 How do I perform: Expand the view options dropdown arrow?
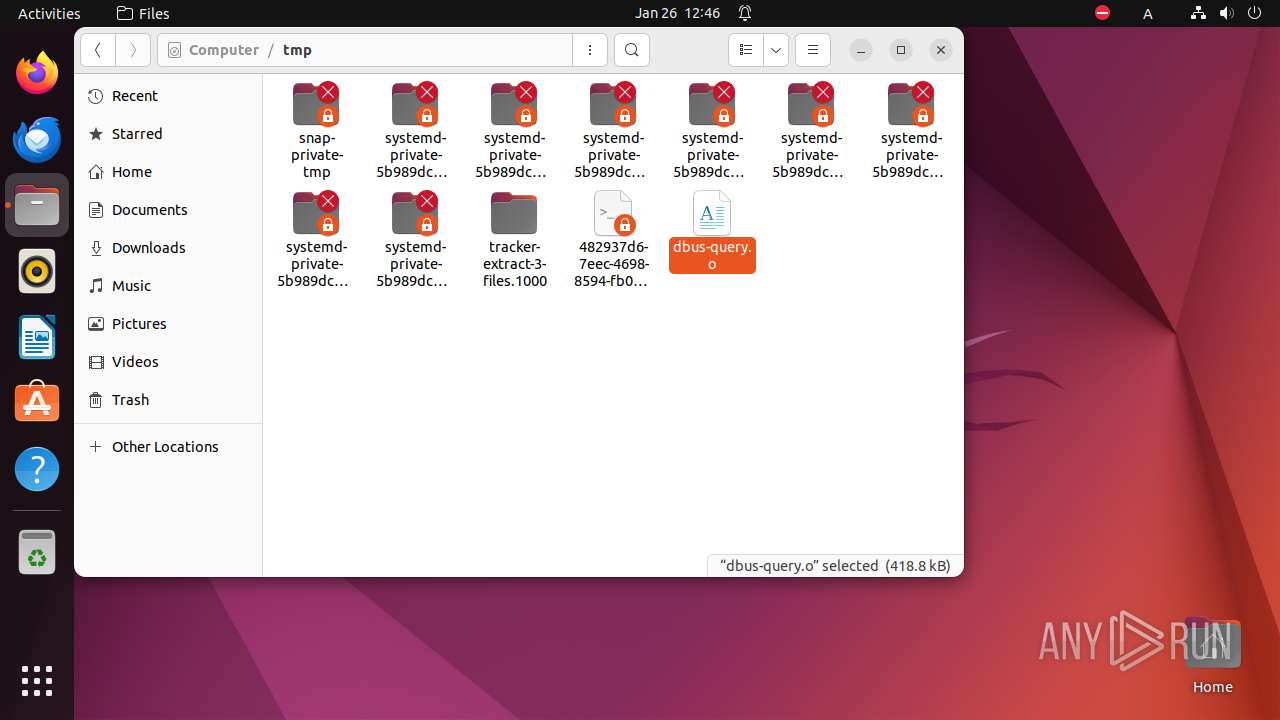click(x=776, y=50)
